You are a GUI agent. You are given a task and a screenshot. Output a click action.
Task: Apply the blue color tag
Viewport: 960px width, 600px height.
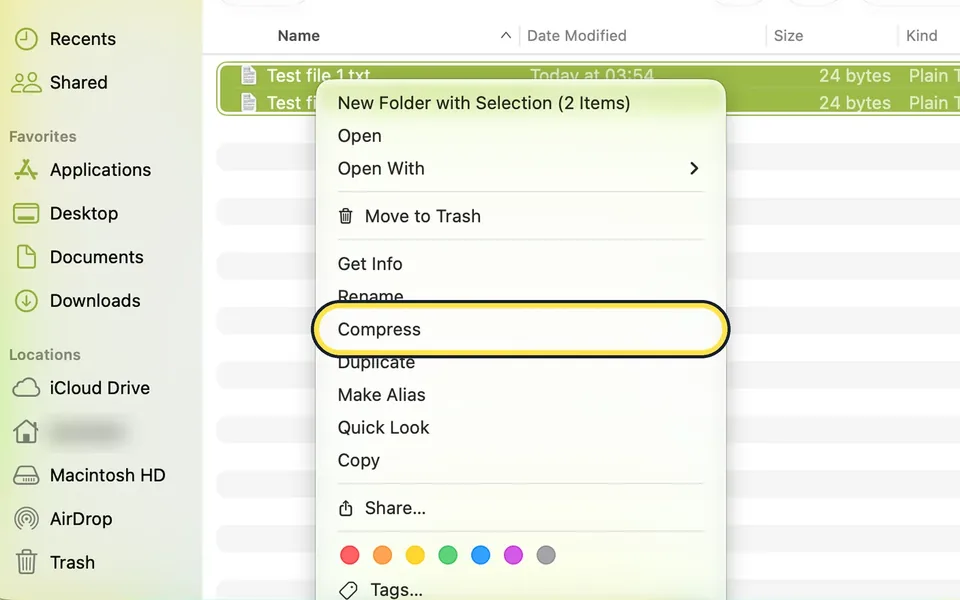coord(481,555)
